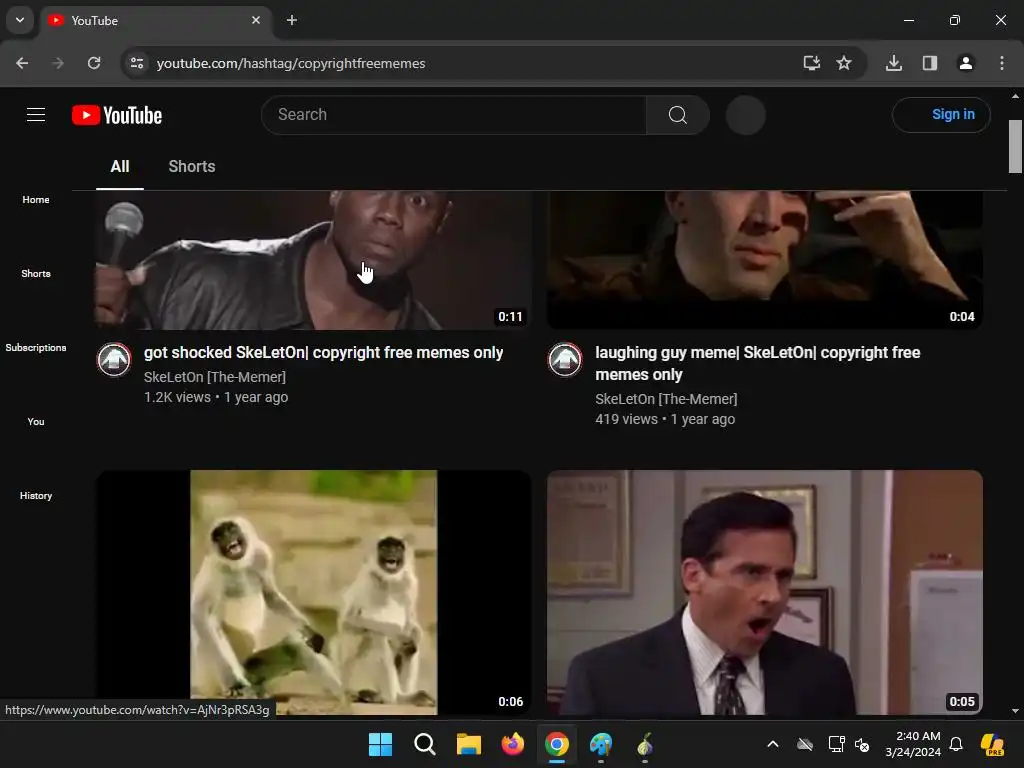Screen dimensions: 1024x768
Task: Open site information icon in address bar
Action: pyautogui.click(x=137, y=63)
